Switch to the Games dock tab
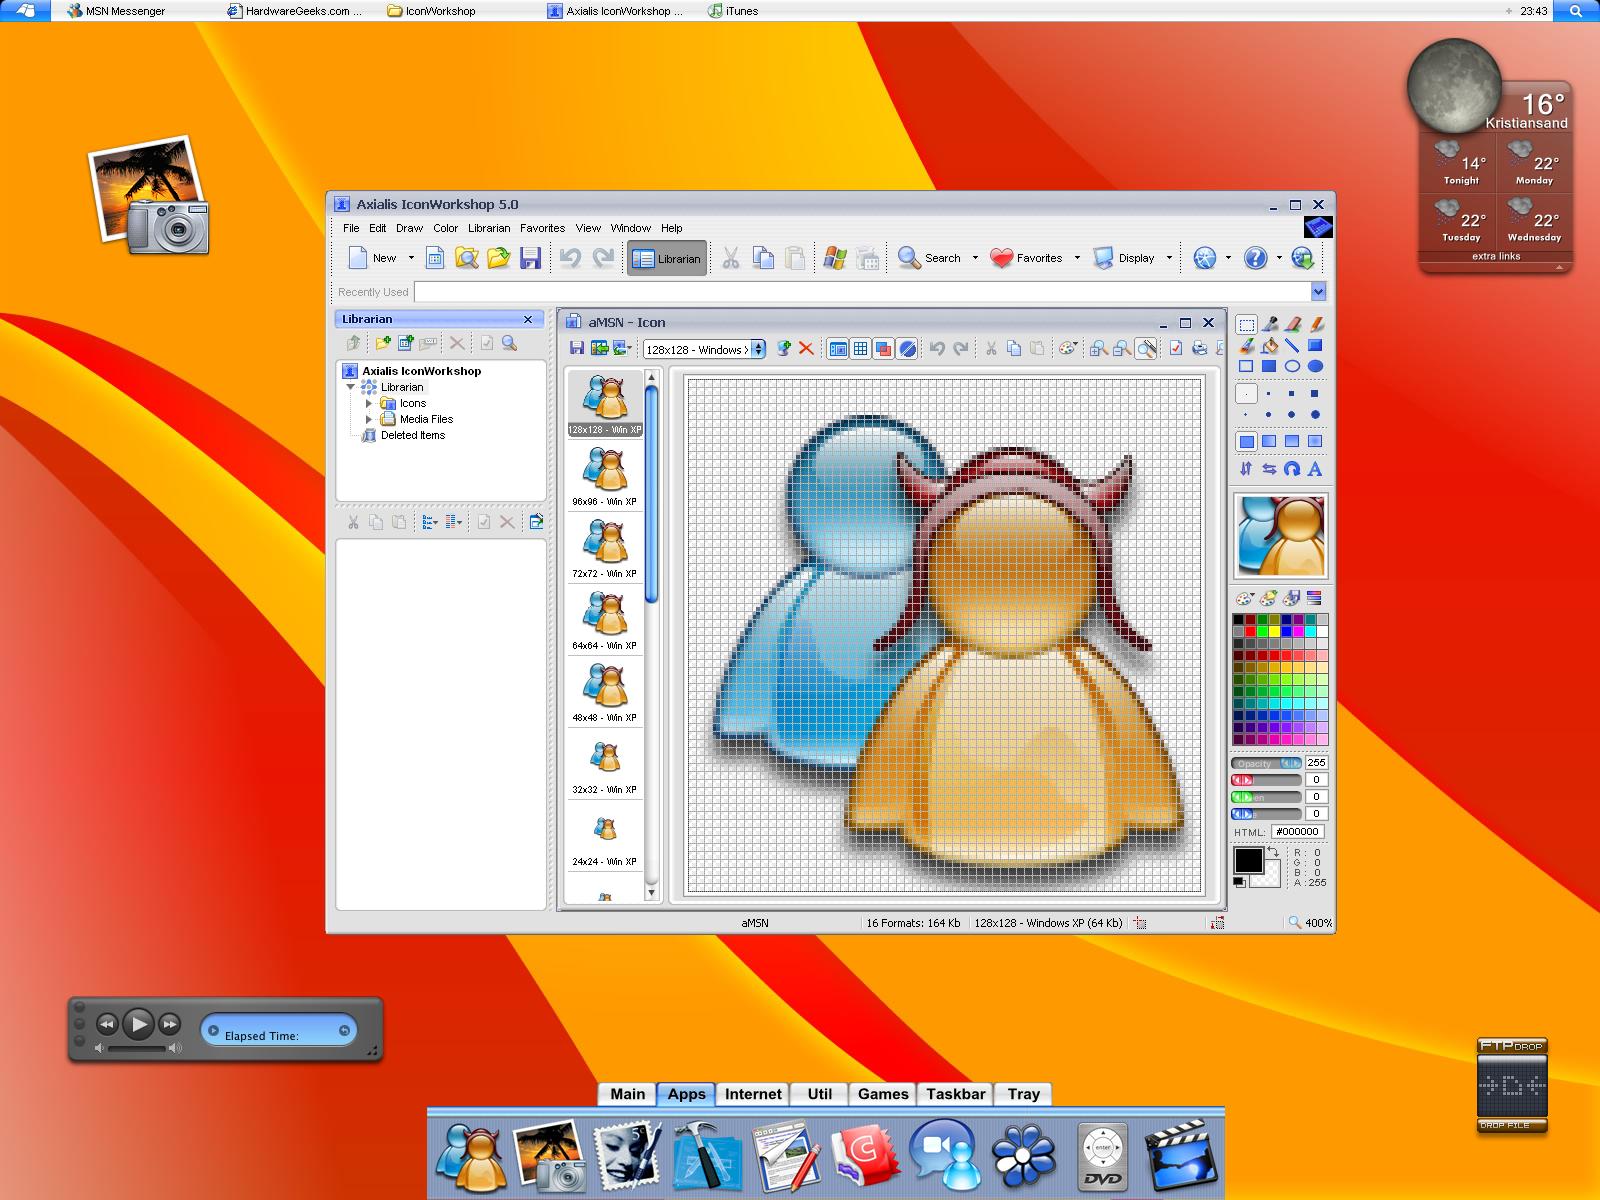The image size is (1600, 1200). click(x=883, y=1094)
